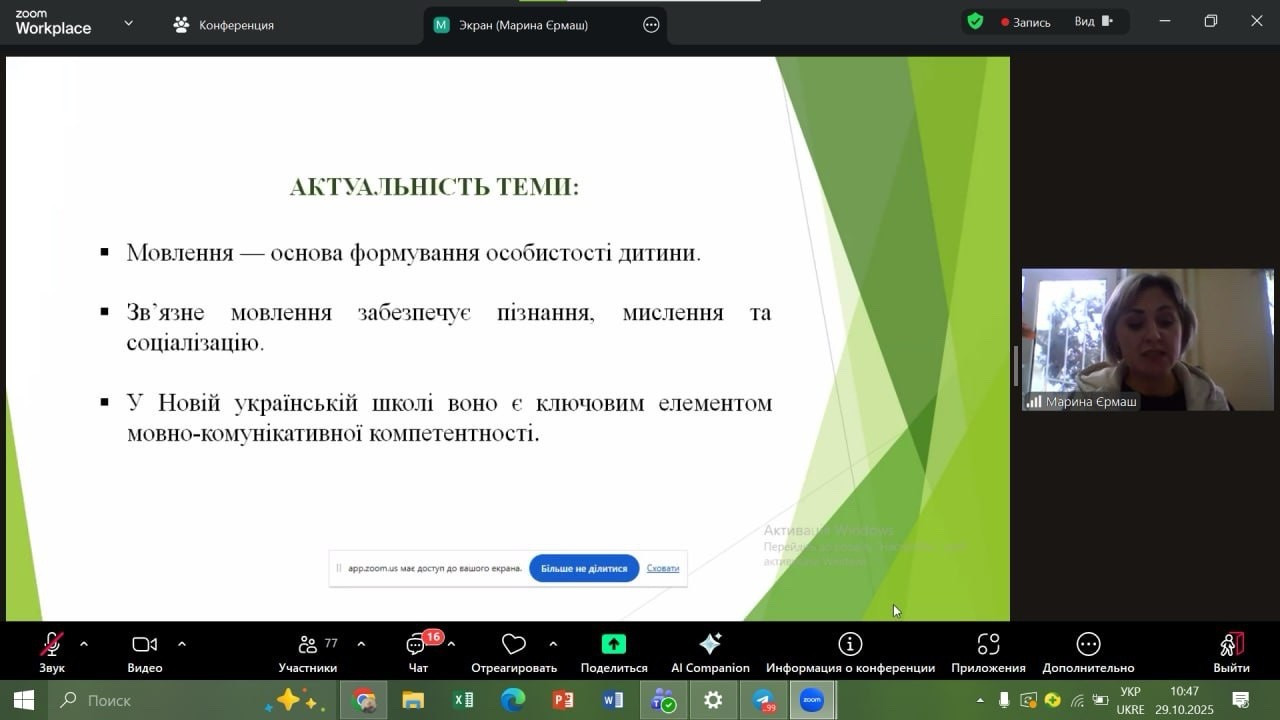Expand reactions arrow next to Отреагировать
1280x720 pixels.
click(553, 644)
